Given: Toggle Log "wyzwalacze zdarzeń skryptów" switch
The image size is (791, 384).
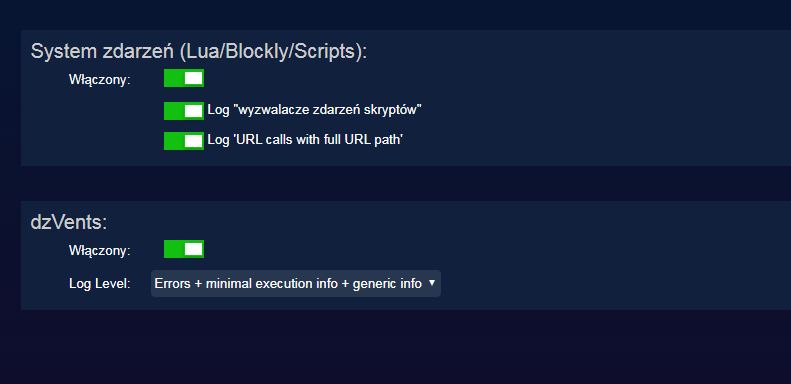Looking at the screenshot, I should 184,111.
